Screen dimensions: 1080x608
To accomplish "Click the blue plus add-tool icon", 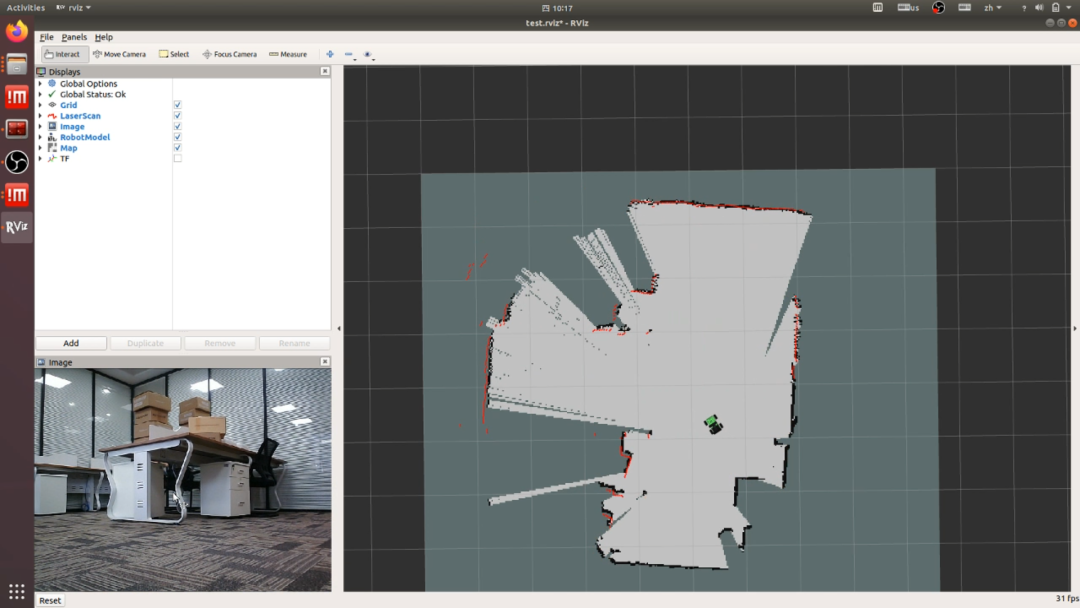I will point(330,54).
